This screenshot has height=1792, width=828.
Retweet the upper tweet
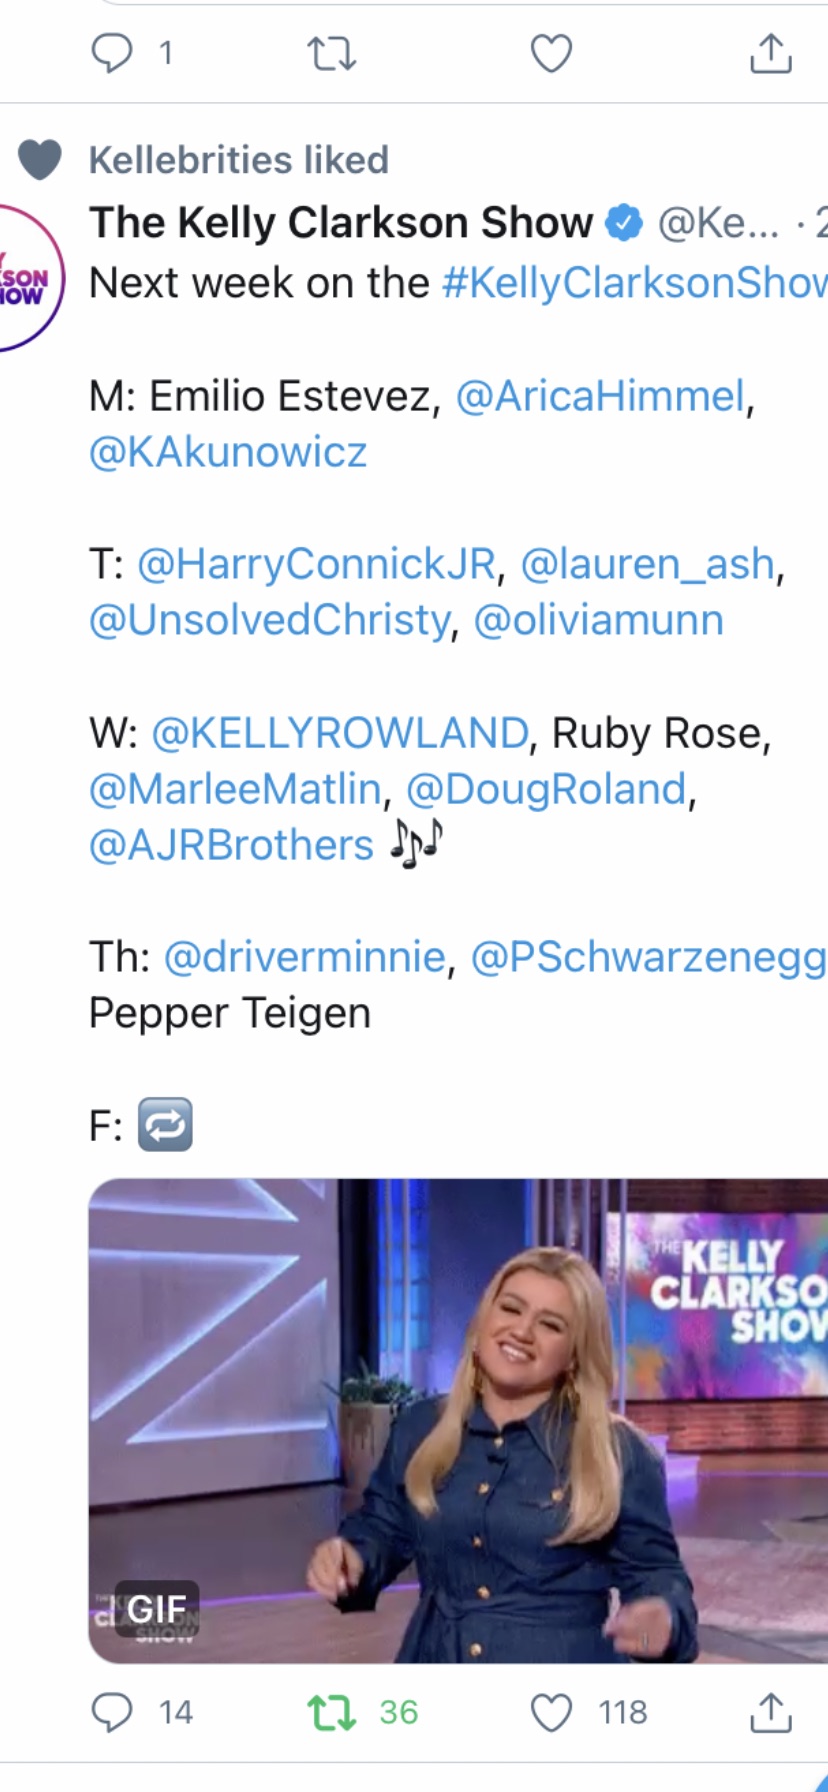pos(331,53)
